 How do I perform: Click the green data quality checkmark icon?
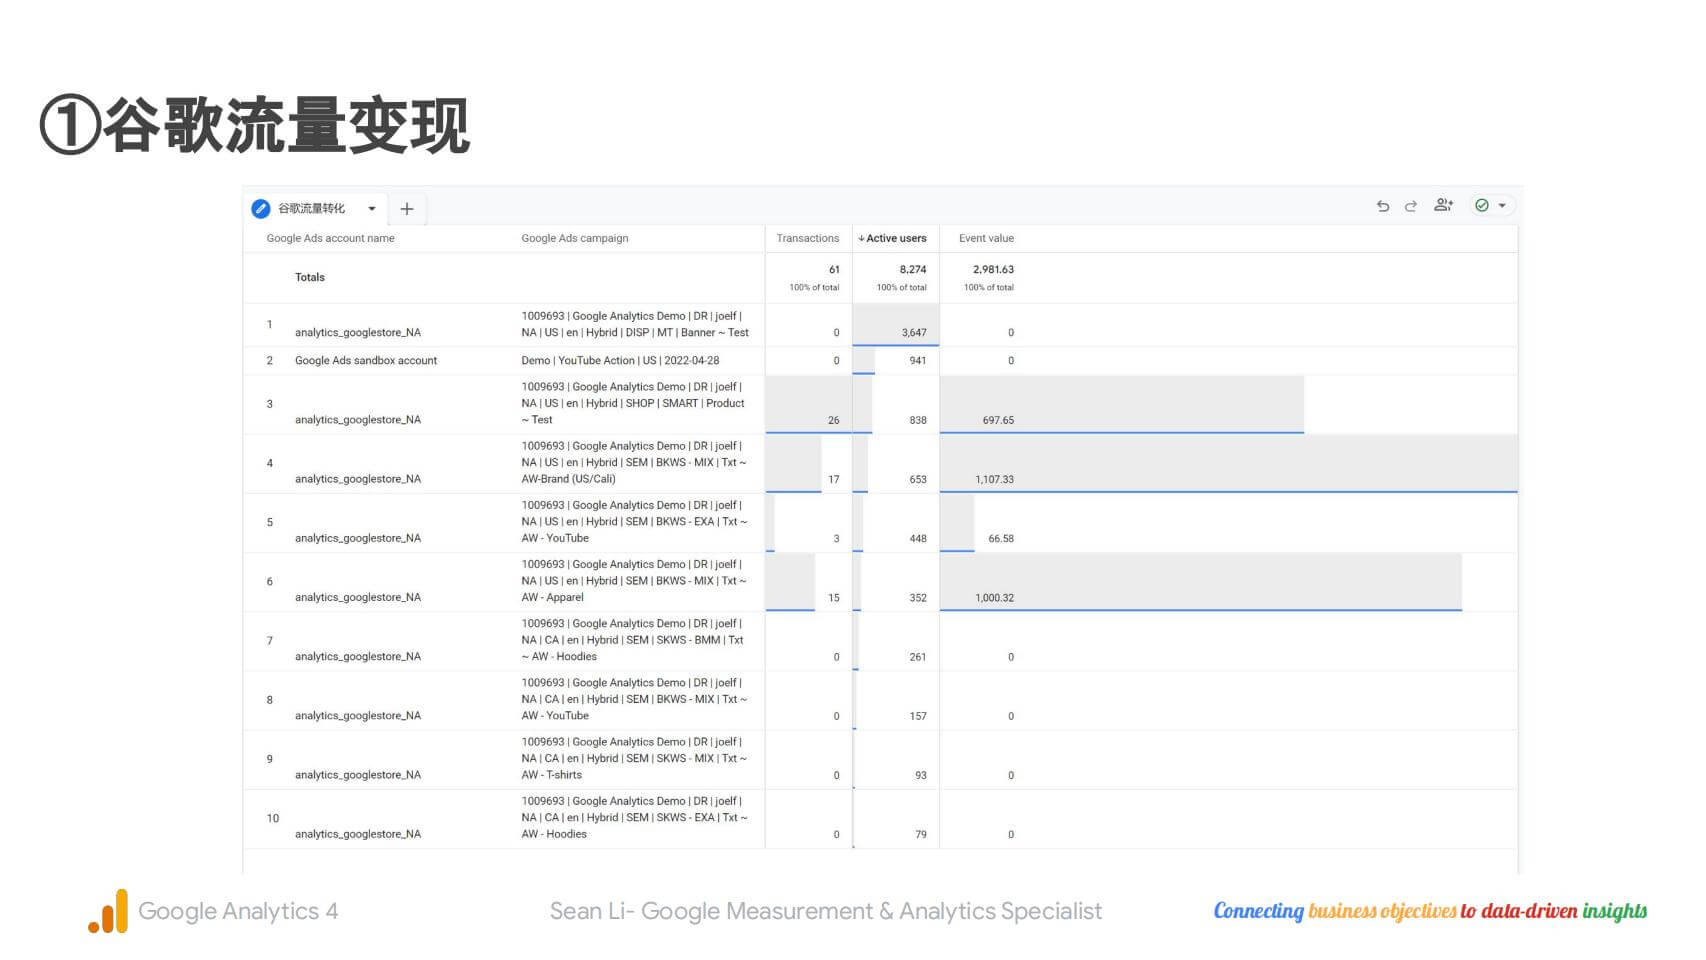point(1481,205)
